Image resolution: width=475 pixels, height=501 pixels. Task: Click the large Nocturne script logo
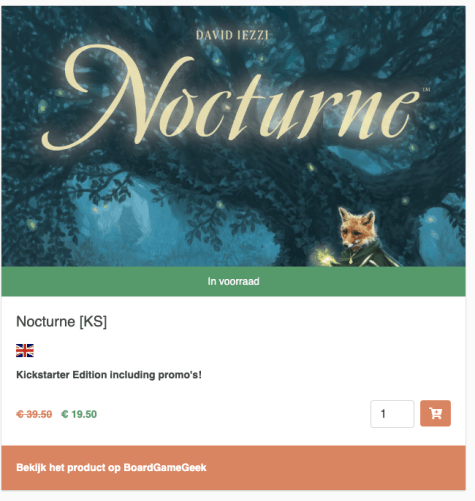click(x=230, y=98)
